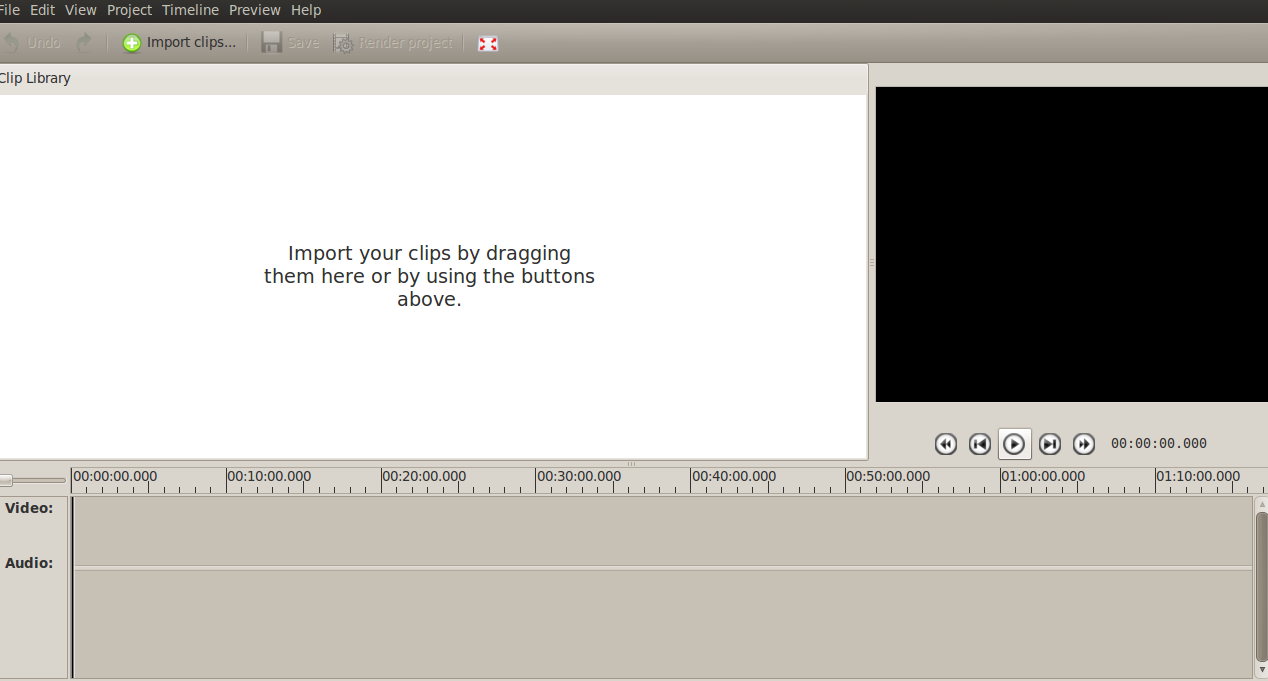Open the View menu
1268x681 pixels.
[x=81, y=10]
